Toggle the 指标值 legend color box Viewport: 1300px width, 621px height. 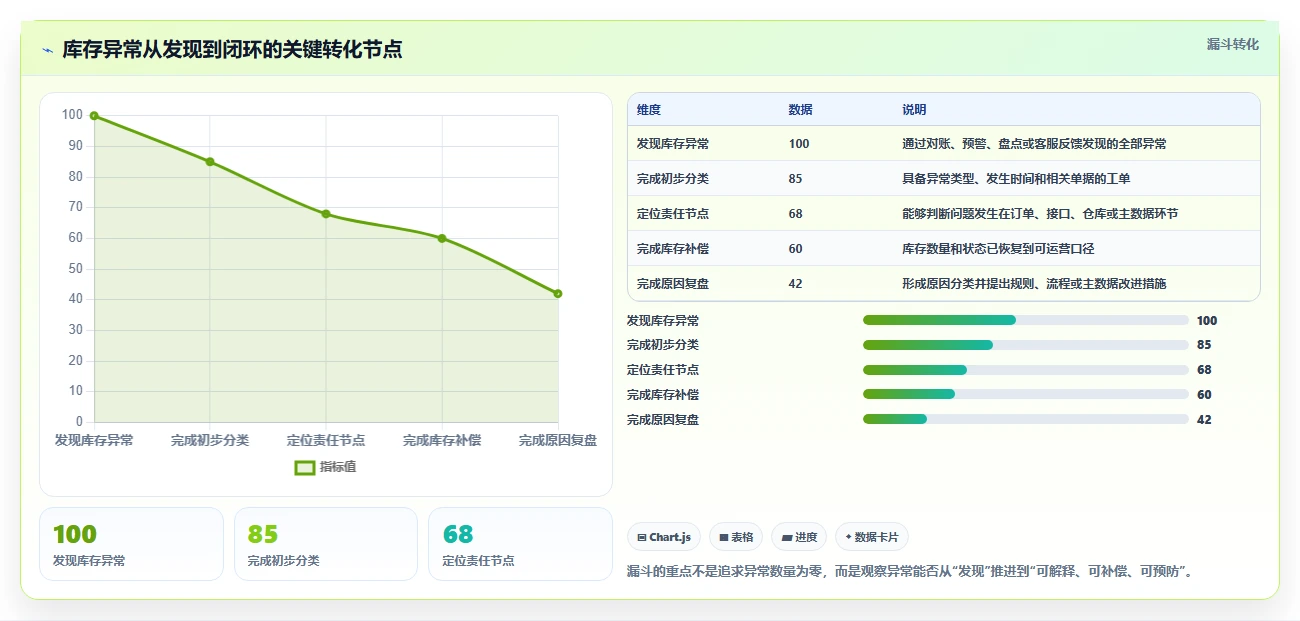pos(305,467)
